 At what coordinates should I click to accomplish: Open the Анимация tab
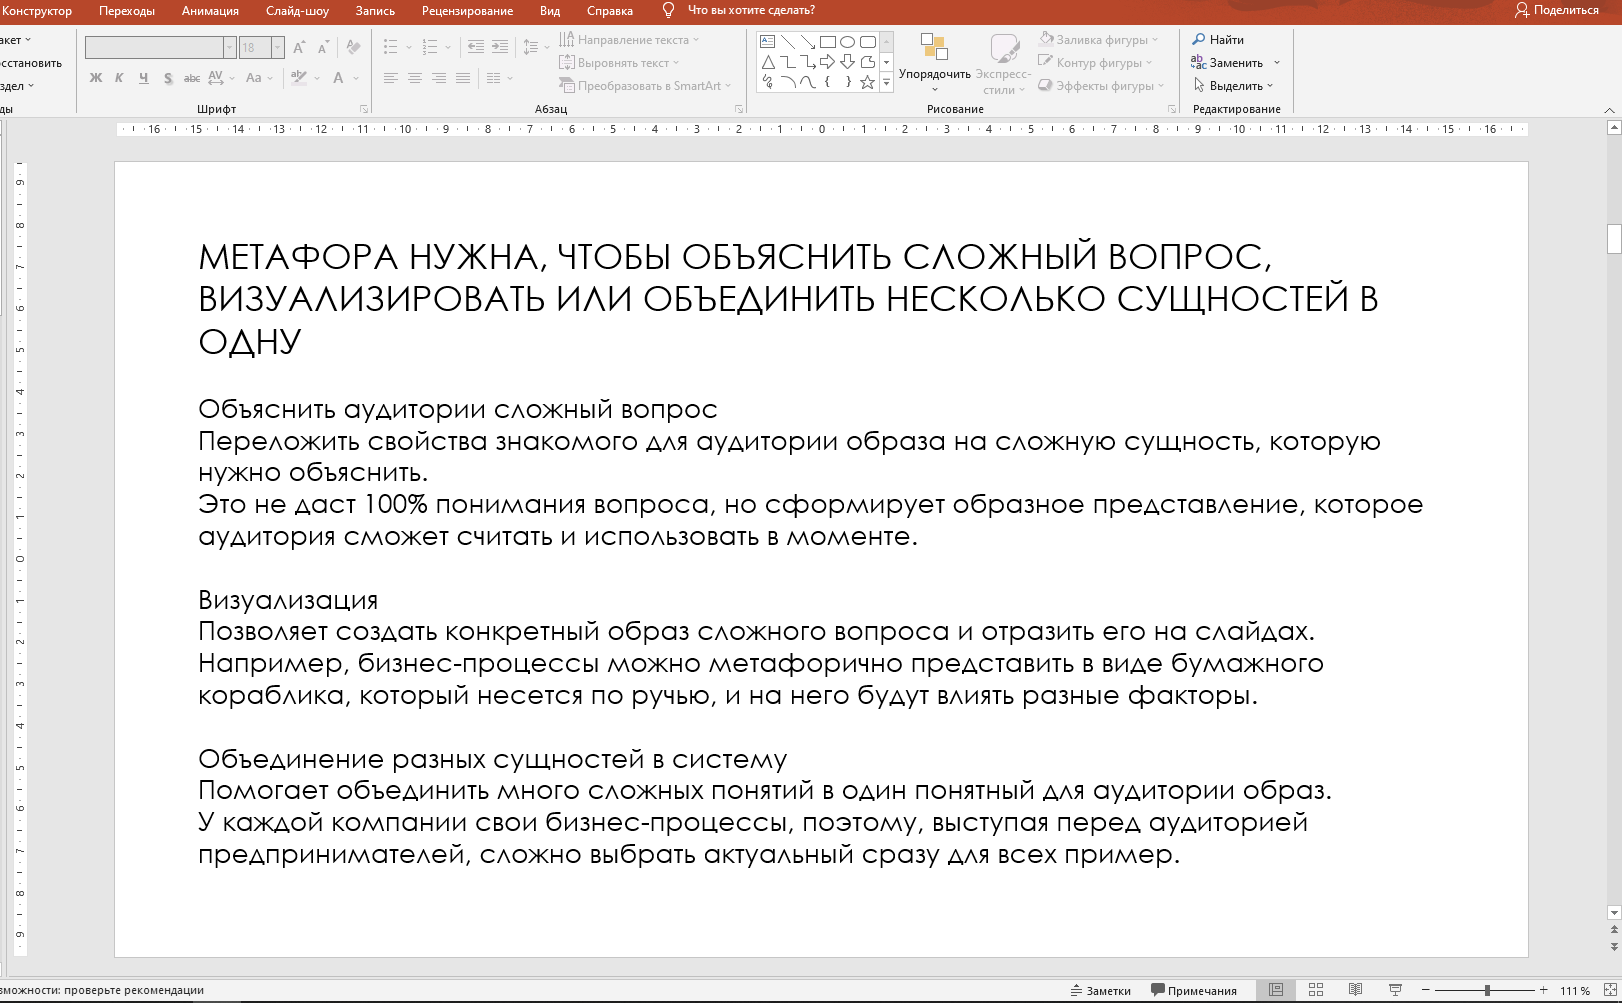tap(210, 11)
